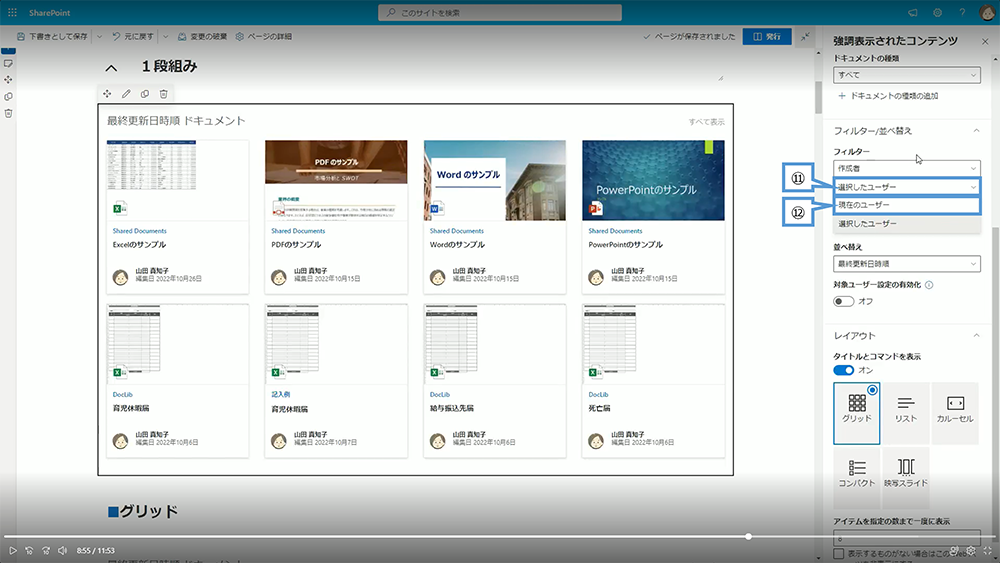Image resolution: width=1000 pixels, height=563 pixels.
Task: Click the 発行 publish button
Action: pos(767,36)
